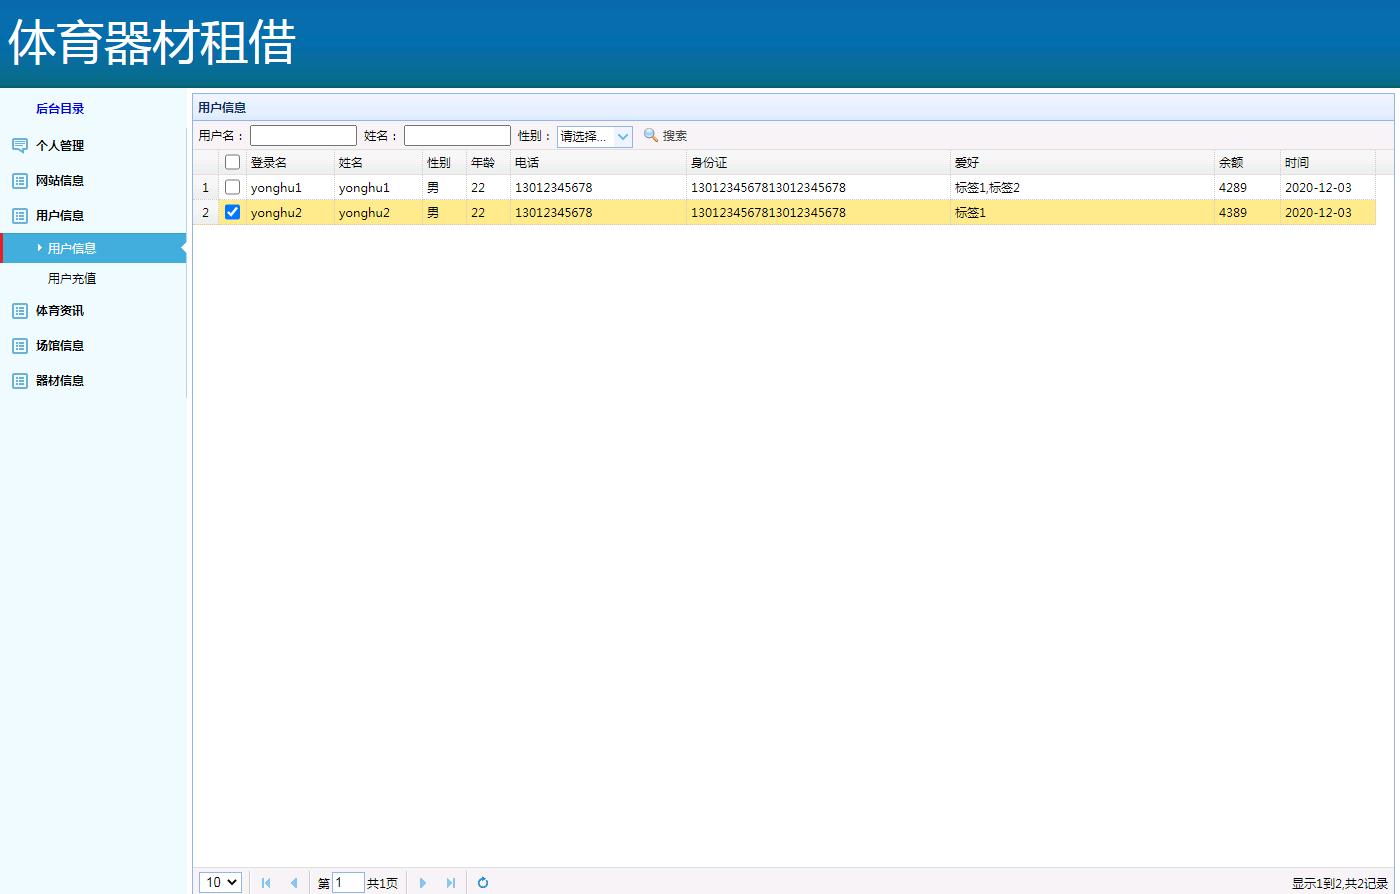
Task: Click the 体育资讯 list icon
Action: [20, 311]
